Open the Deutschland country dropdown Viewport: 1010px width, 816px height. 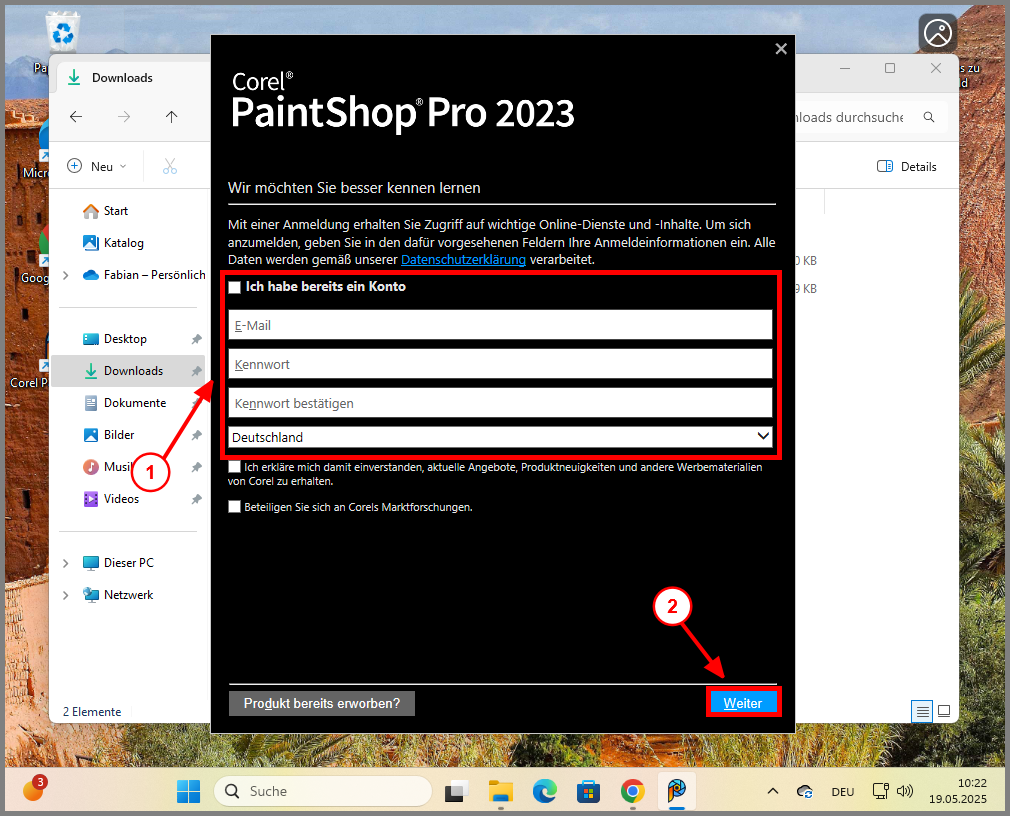(x=764, y=436)
